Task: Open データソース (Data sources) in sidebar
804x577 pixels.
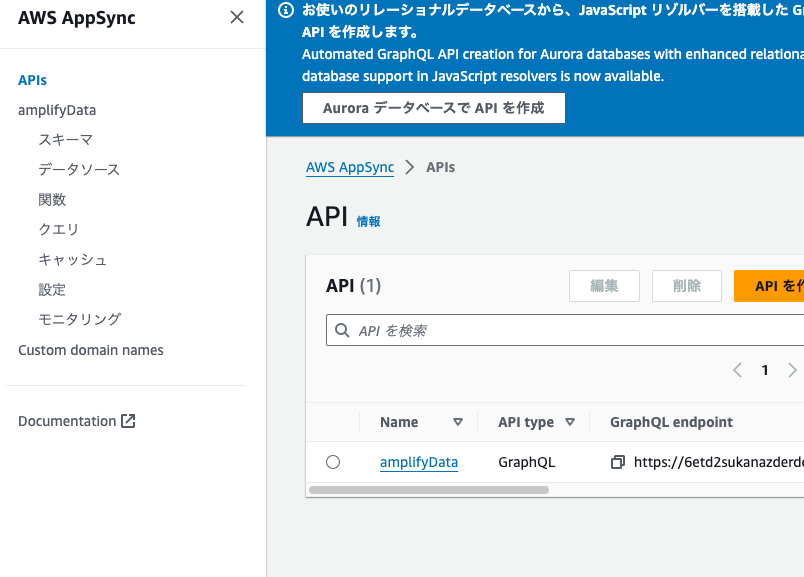Action: 79,169
